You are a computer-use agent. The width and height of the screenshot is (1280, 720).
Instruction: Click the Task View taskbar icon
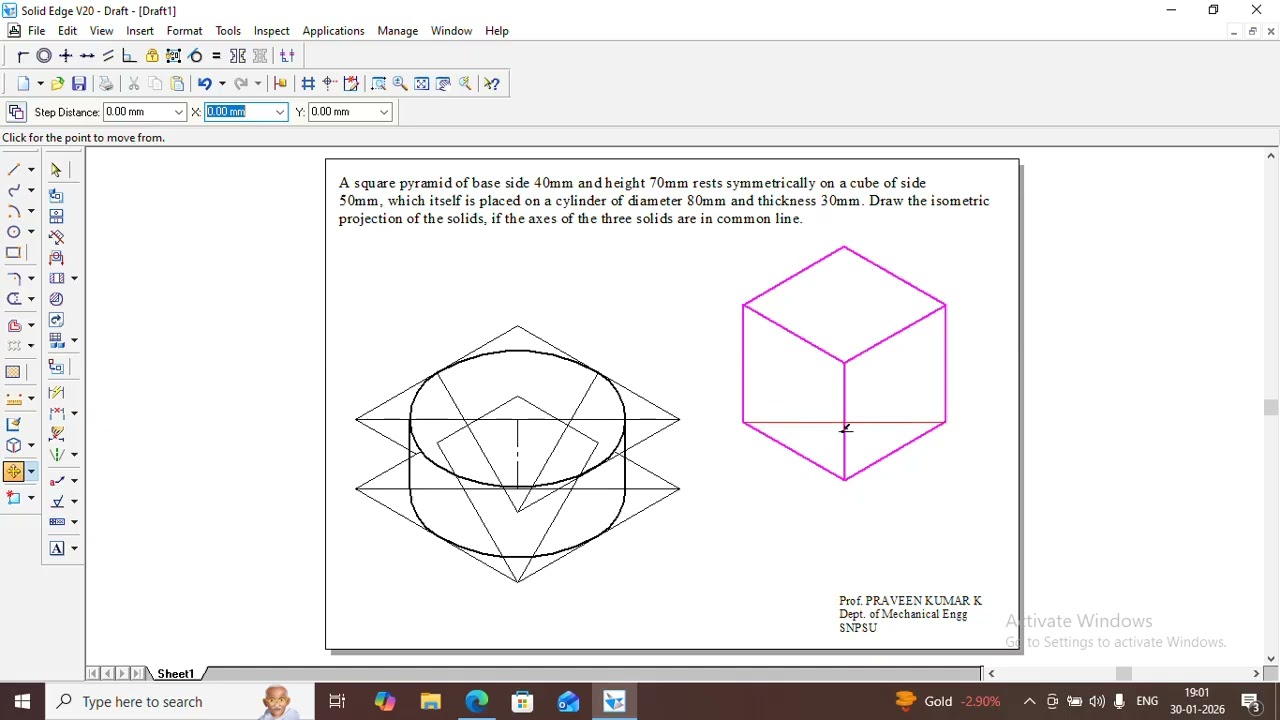pos(337,702)
